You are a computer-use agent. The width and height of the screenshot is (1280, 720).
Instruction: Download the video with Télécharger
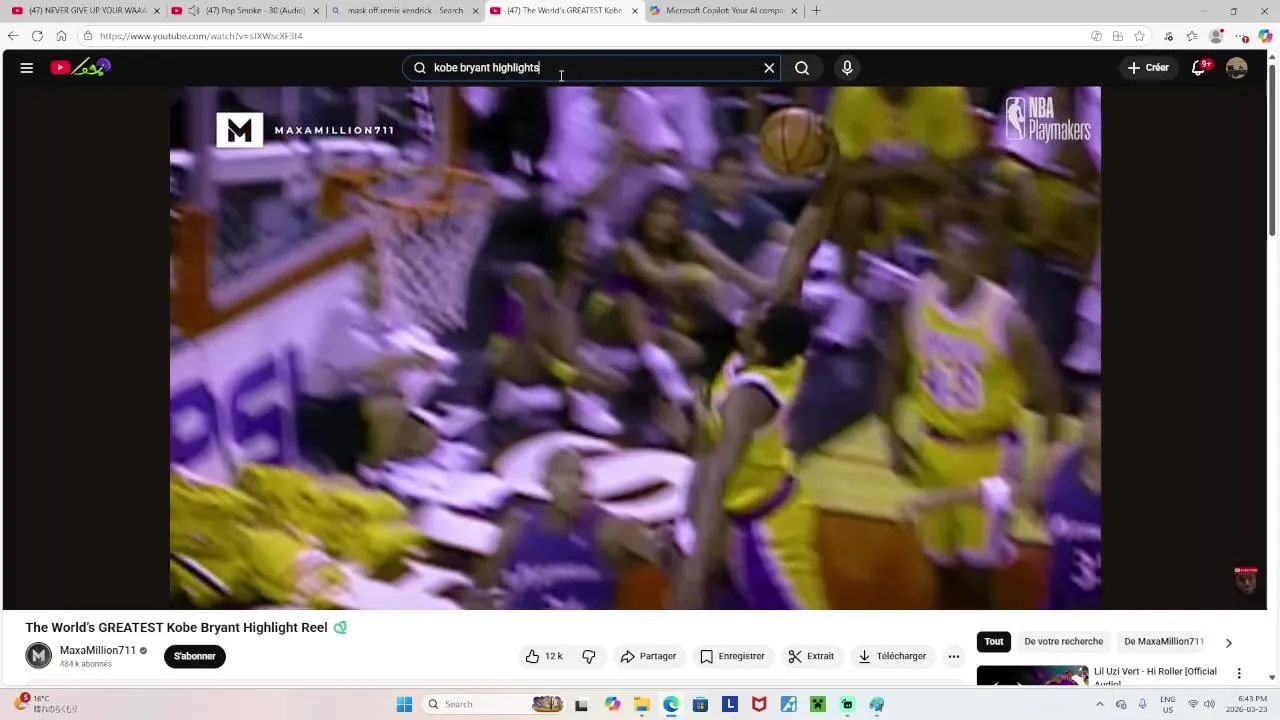892,656
